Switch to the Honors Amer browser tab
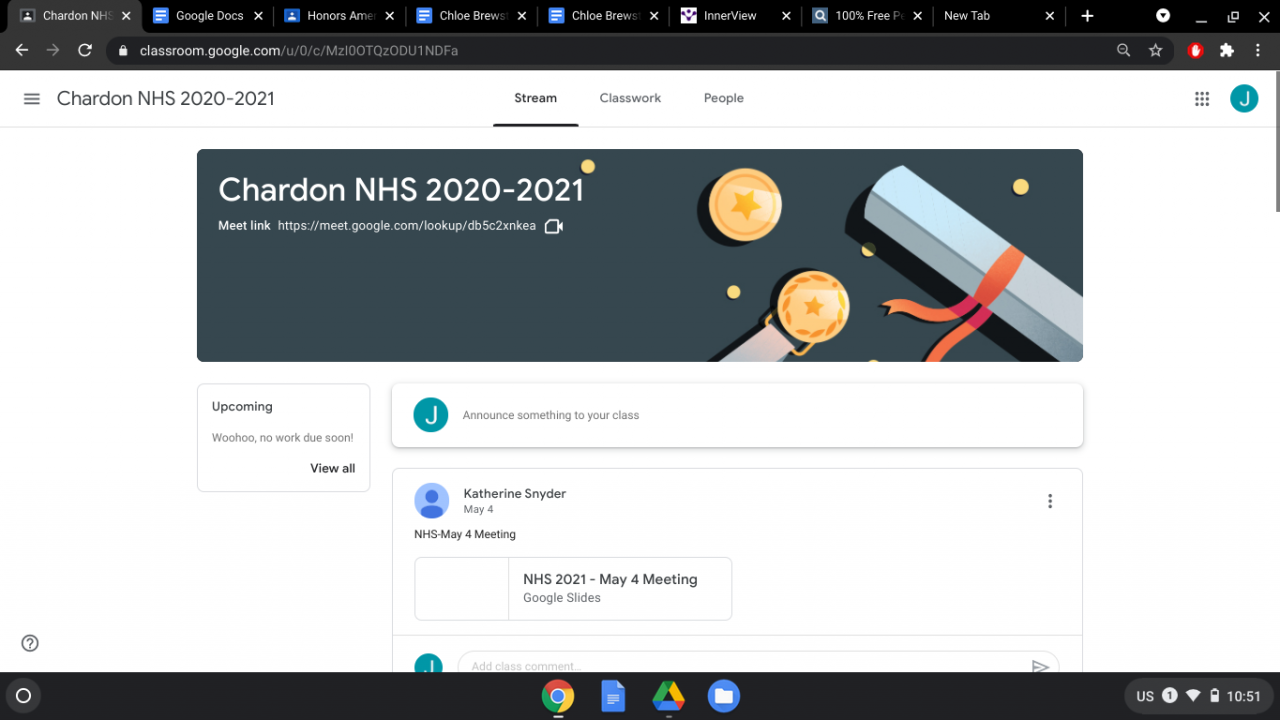The height and width of the screenshot is (720, 1280). point(340,16)
